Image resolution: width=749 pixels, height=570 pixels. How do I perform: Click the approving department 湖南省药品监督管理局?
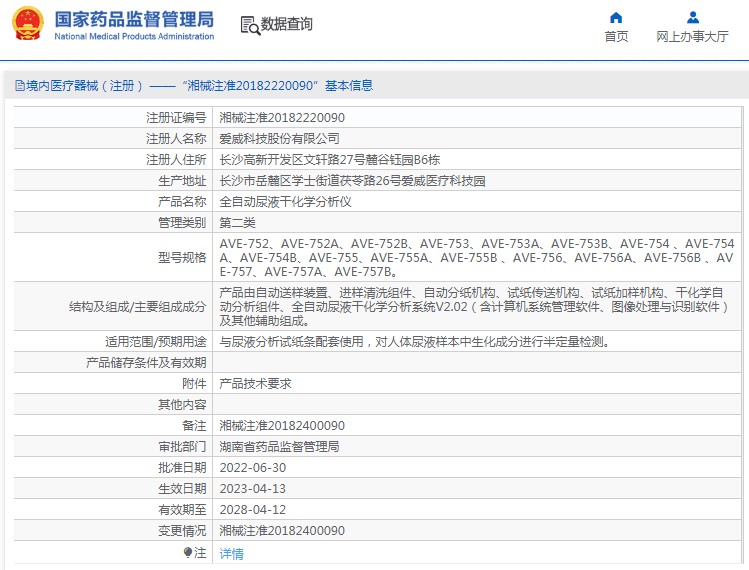(x=279, y=446)
